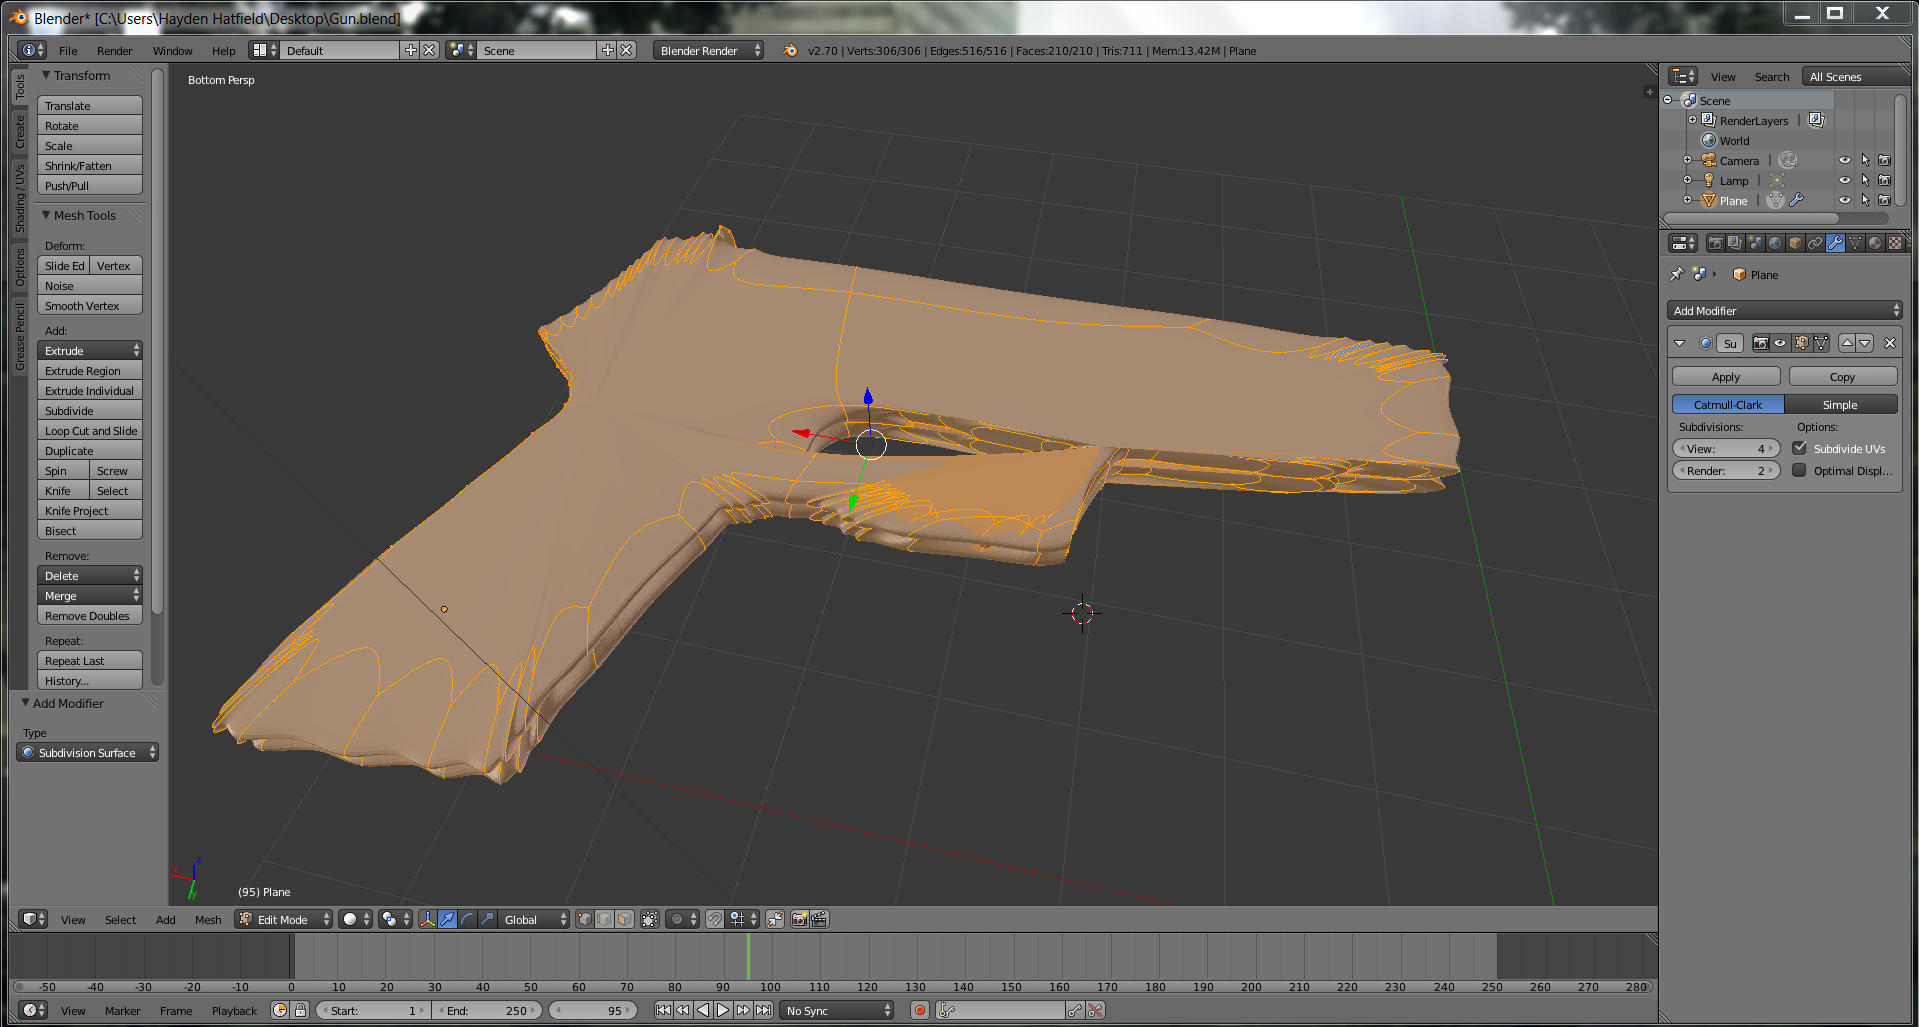Open the Add Modifier dropdown

click(x=1784, y=310)
